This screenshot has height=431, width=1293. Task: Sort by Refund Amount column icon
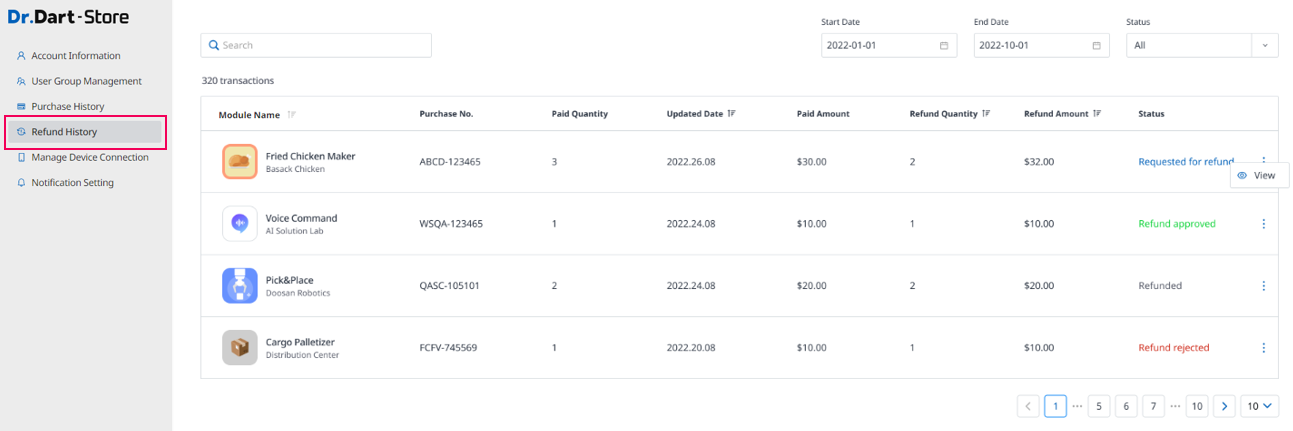pyautogui.click(x=1098, y=114)
